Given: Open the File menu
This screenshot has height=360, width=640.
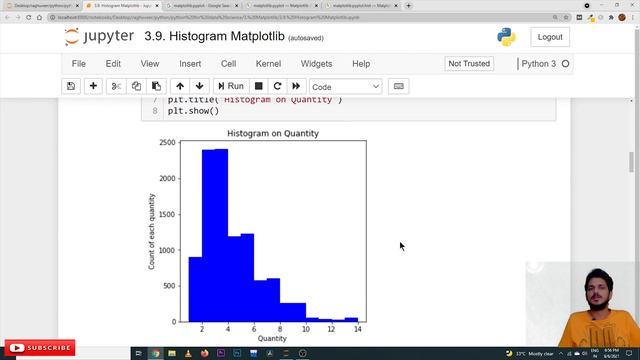Looking at the screenshot, I should tap(79, 64).
